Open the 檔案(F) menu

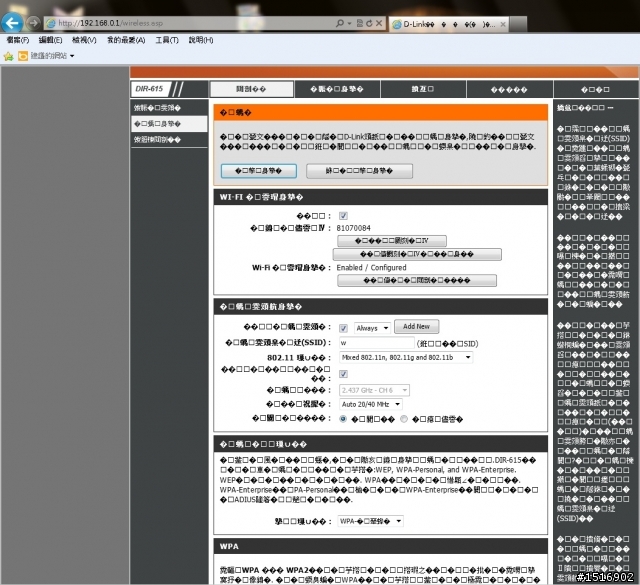coord(18,40)
